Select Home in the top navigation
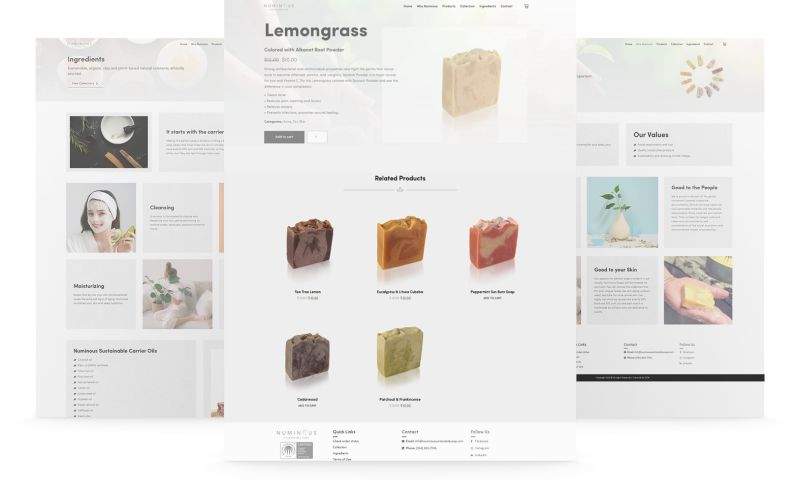 pos(408,6)
